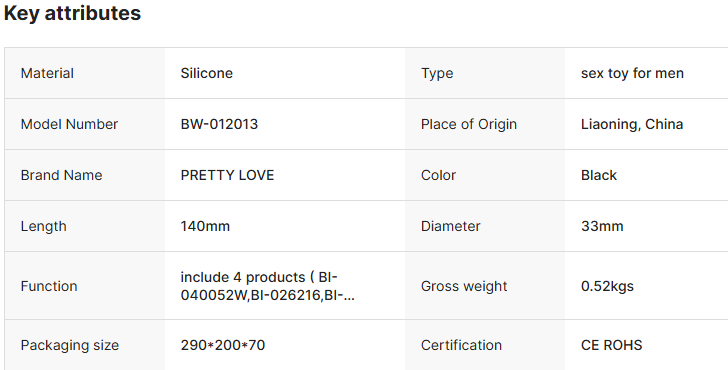The height and width of the screenshot is (370, 728).
Task: Select the Brand Name label
Action: [x=61, y=175]
